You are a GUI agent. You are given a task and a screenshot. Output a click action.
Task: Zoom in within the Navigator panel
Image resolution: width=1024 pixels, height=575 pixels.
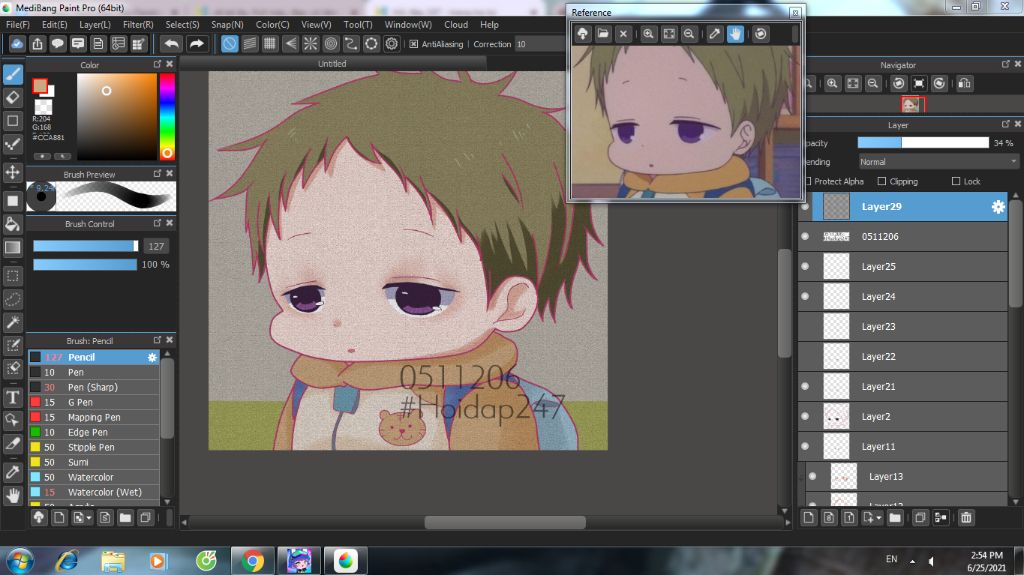click(832, 84)
